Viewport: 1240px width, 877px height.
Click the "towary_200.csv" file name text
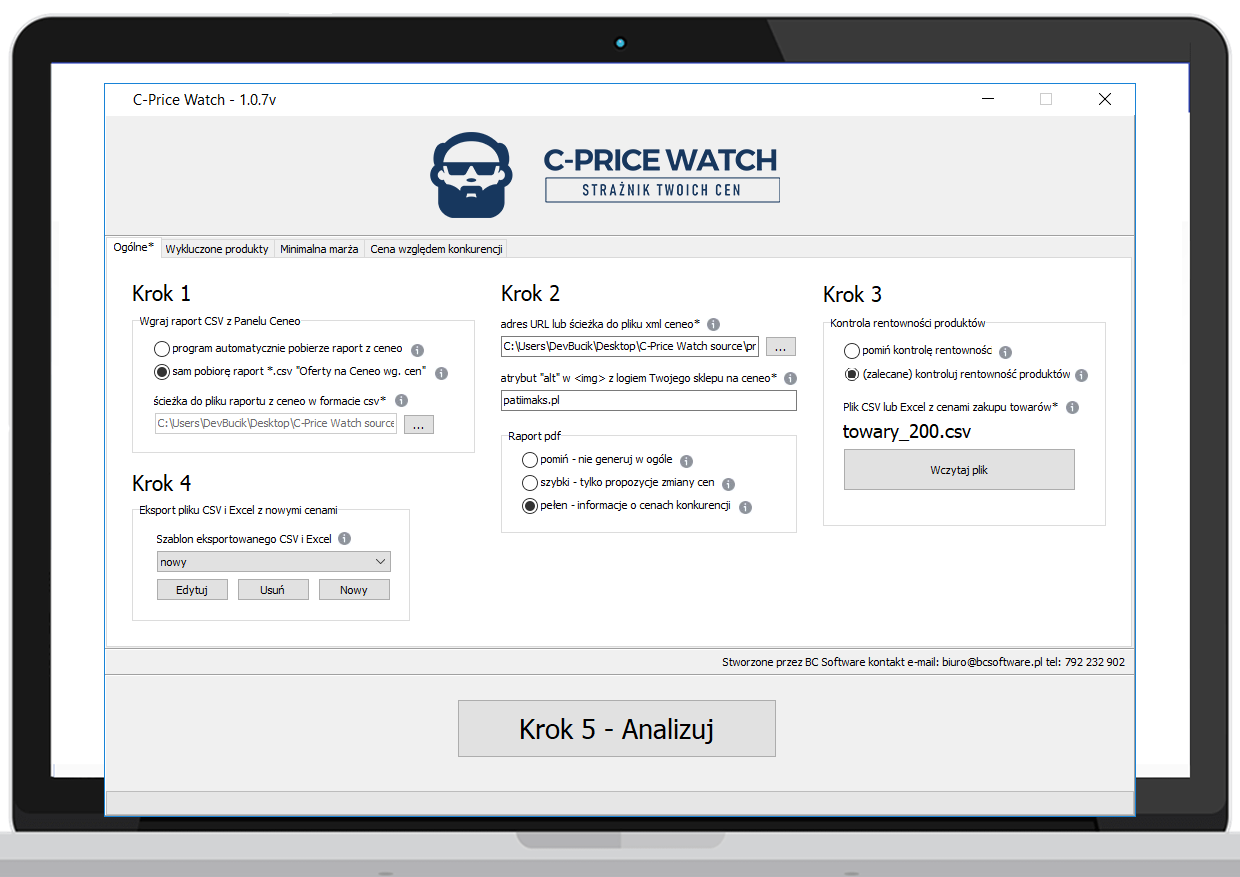(x=907, y=432)
